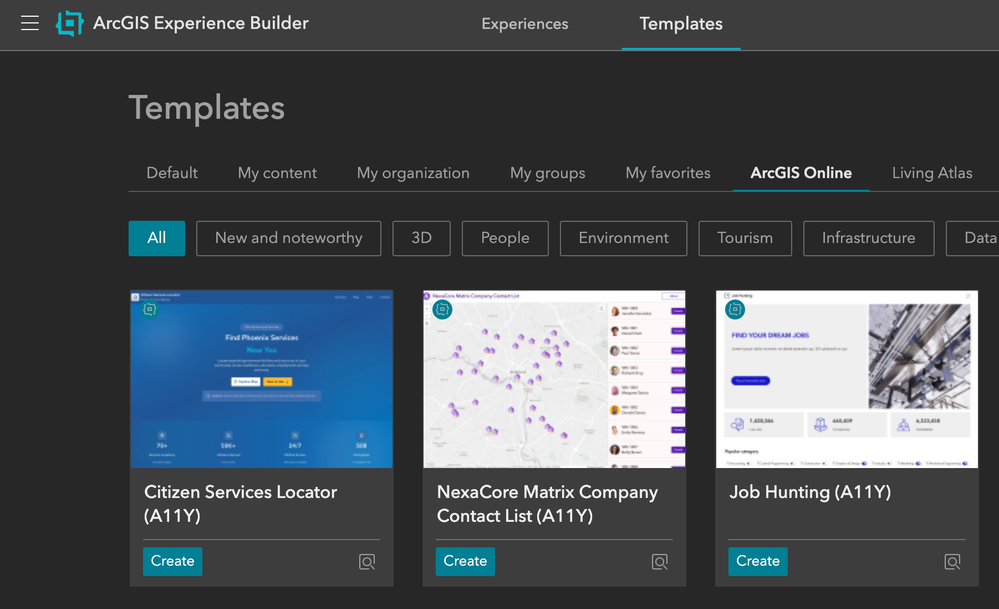Viewport: 999px width, 609px height.
Task: Open the My favorites tab
Action: click(x=668, y=173)
